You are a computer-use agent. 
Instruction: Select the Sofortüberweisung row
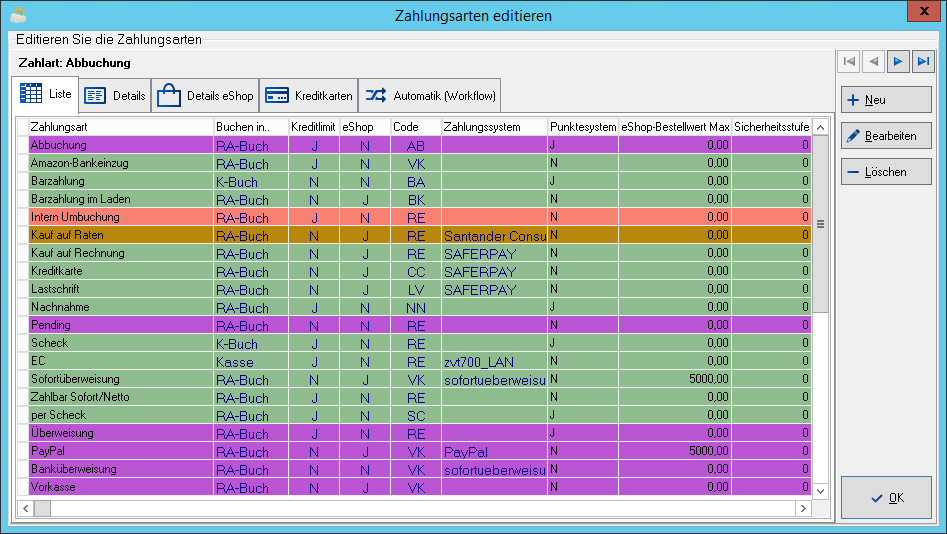tap(420, 379)
